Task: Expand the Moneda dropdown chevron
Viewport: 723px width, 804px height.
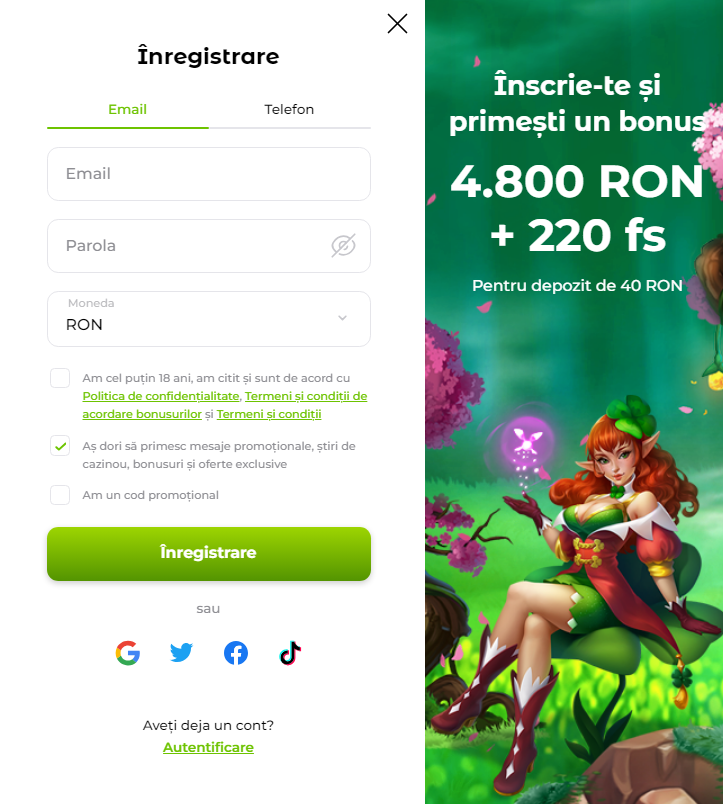Action: 343,318
